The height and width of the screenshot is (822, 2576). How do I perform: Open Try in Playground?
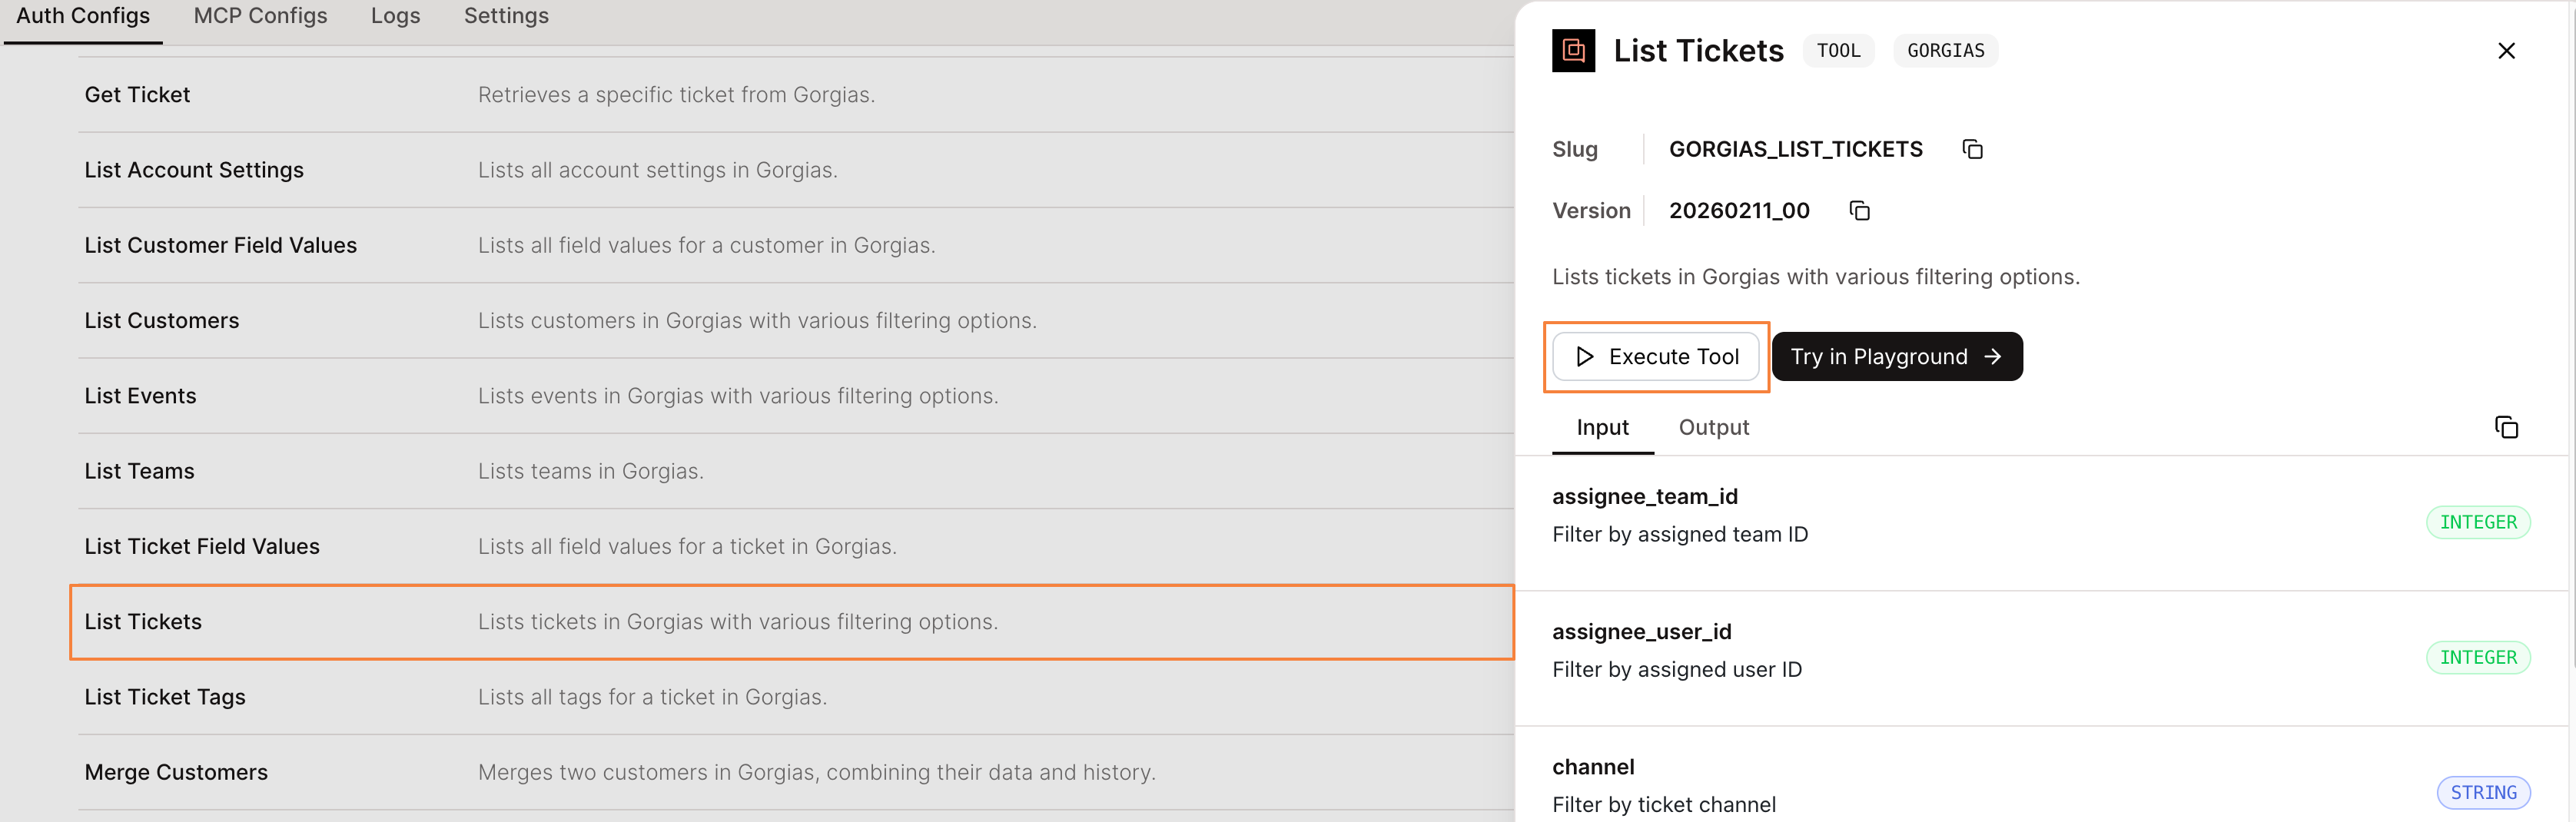tap(1896, 357)
